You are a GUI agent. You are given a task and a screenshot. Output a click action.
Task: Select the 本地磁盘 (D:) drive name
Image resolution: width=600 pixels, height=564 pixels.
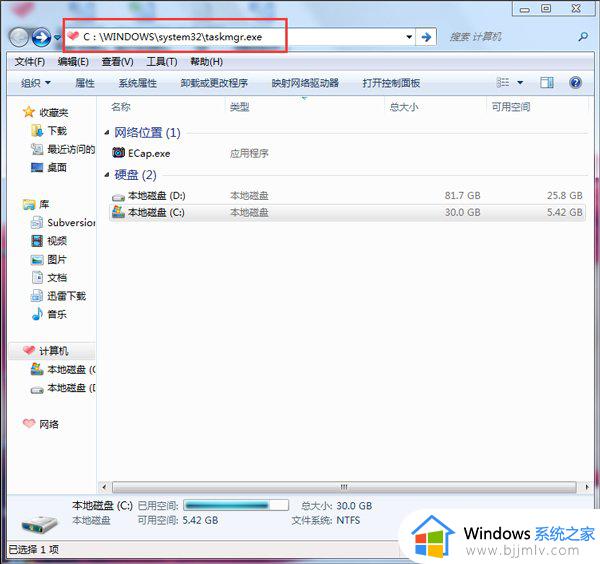click(x=157, y=196)
